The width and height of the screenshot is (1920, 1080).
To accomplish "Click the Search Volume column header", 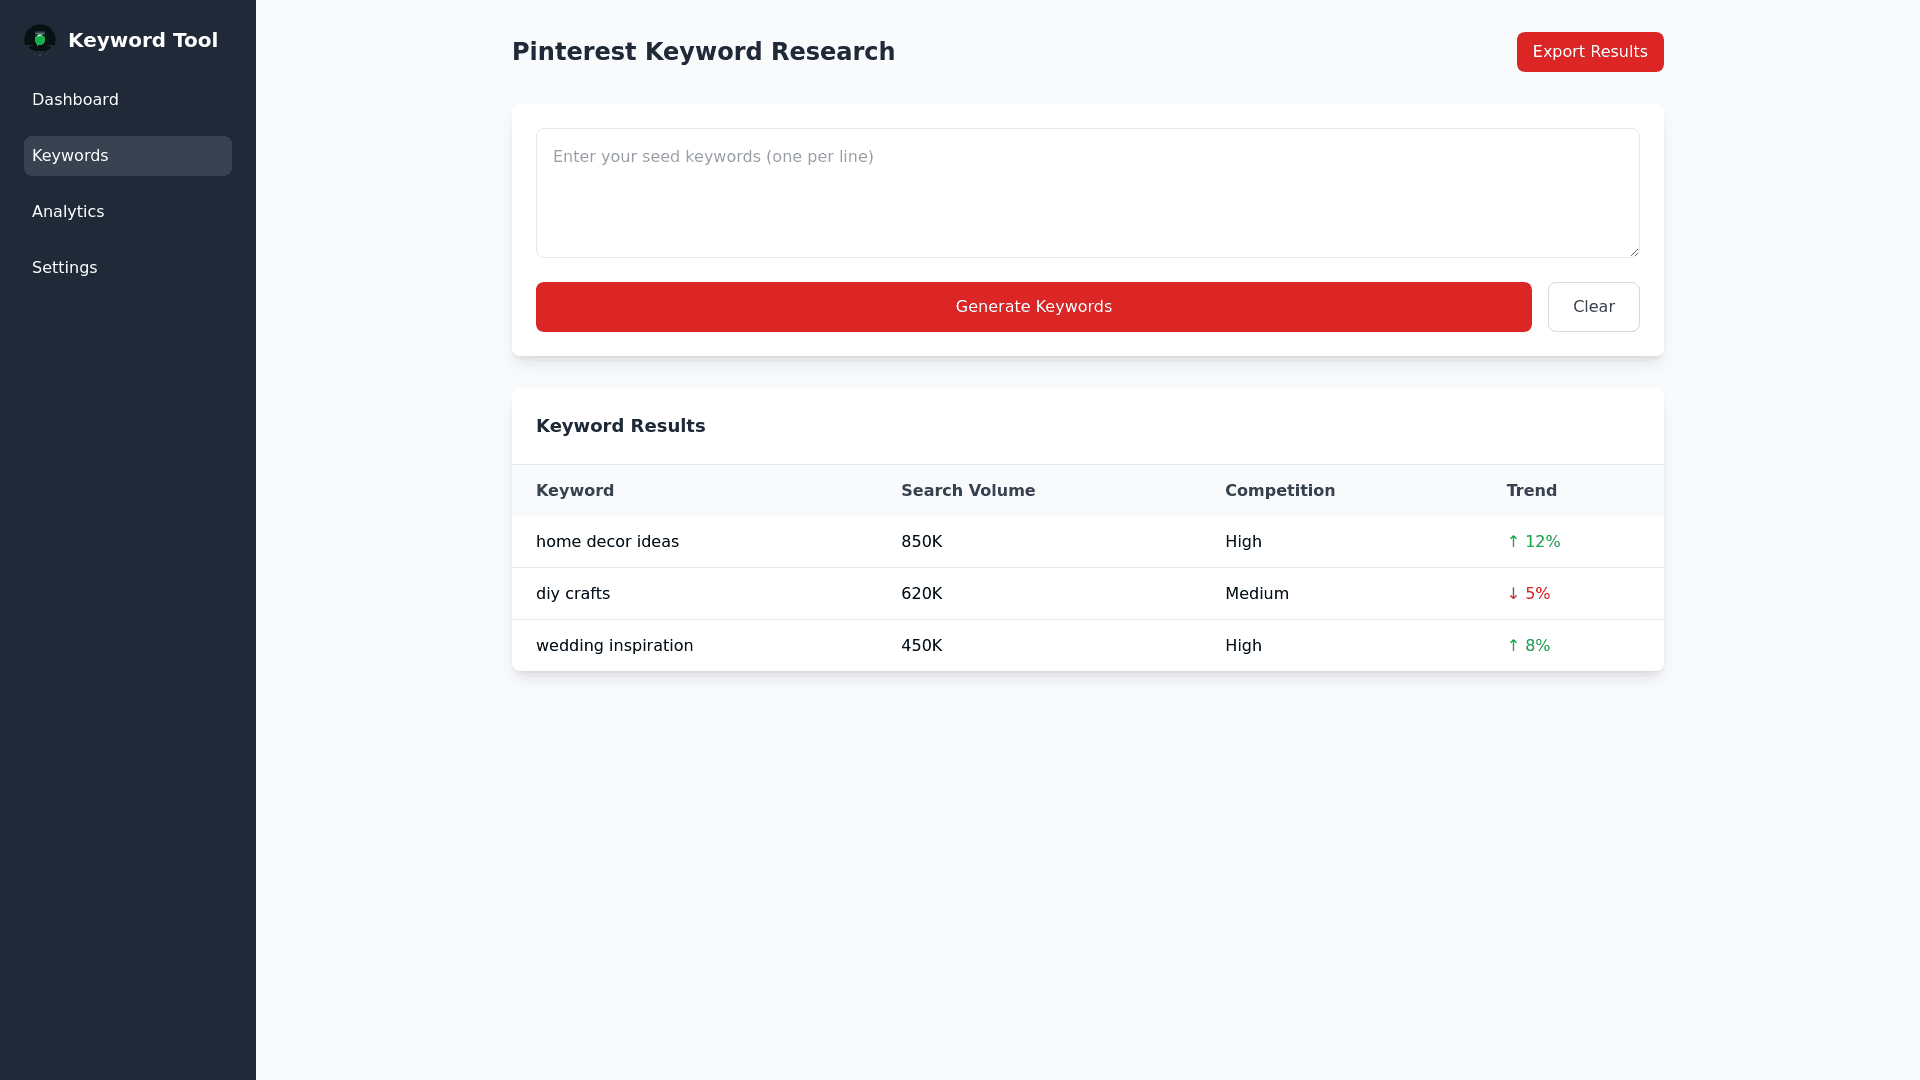I will 967,491.
